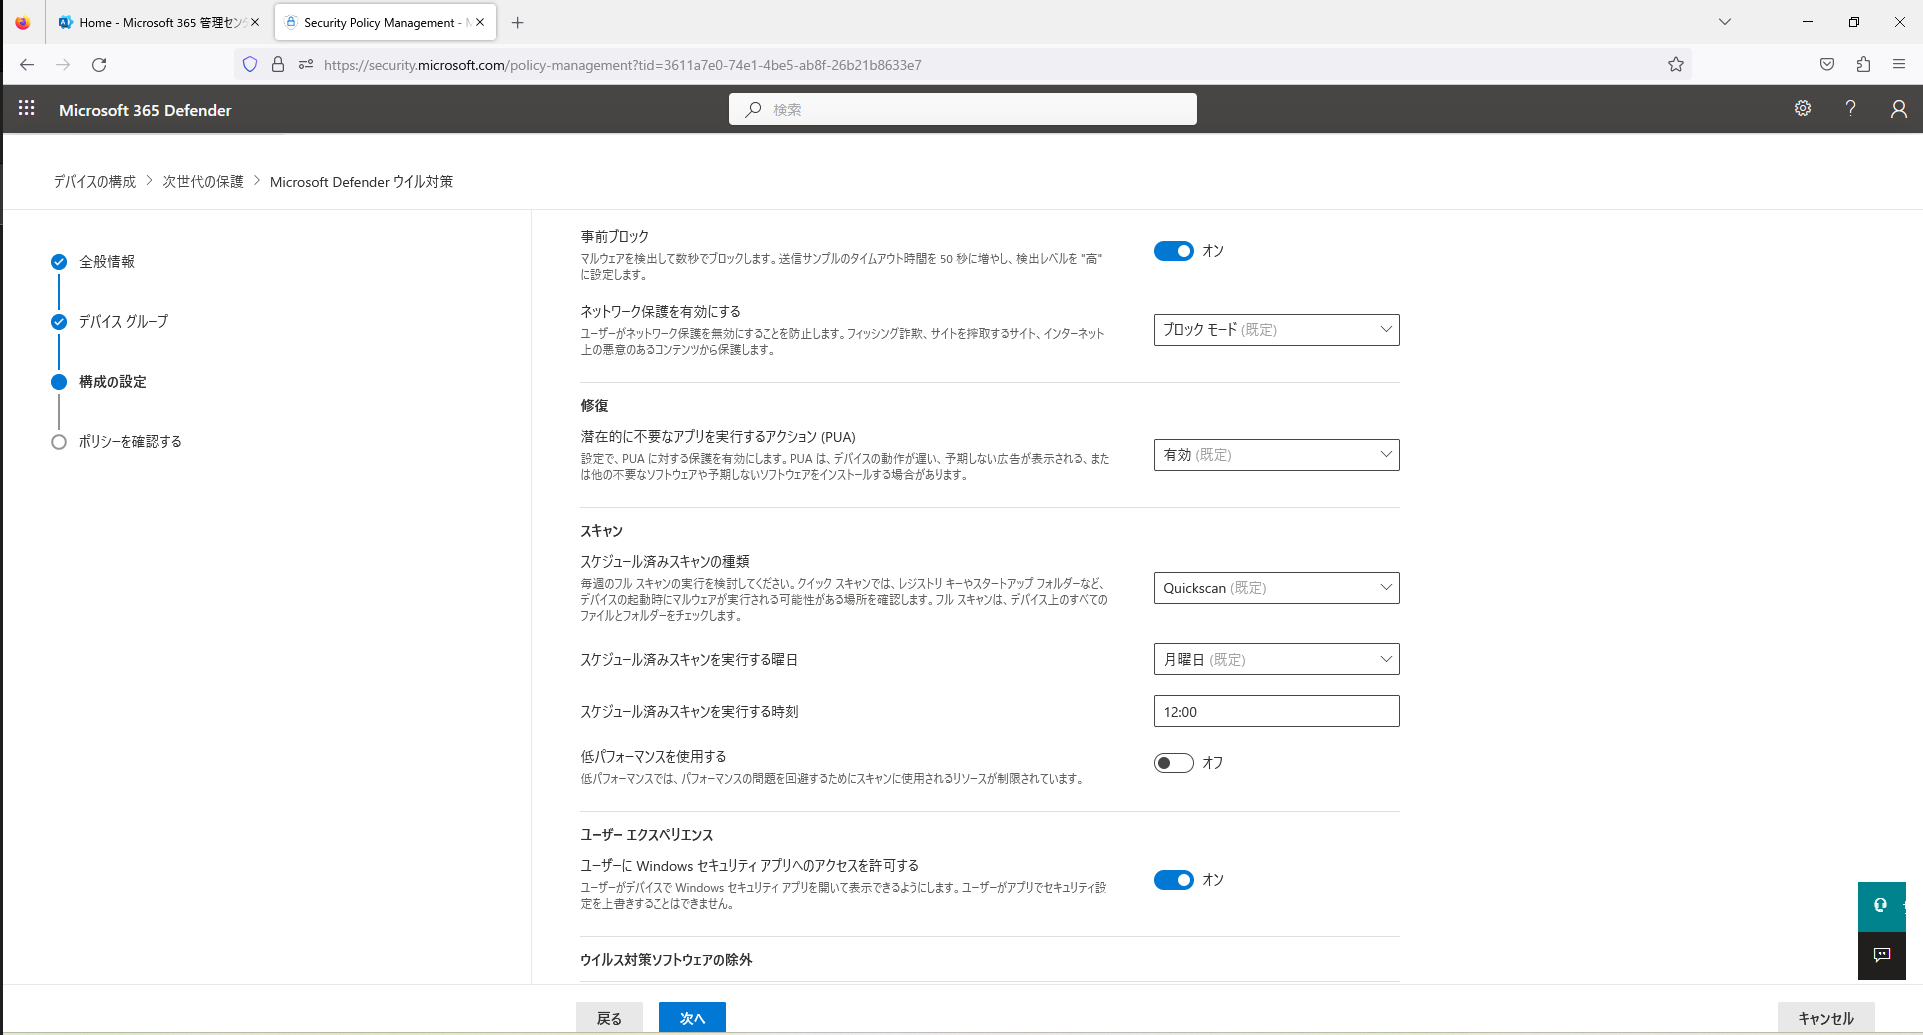Screen dimensions: 1923x1035
Task: Close the Security Policy Management tab
Action: coord(480,22)
